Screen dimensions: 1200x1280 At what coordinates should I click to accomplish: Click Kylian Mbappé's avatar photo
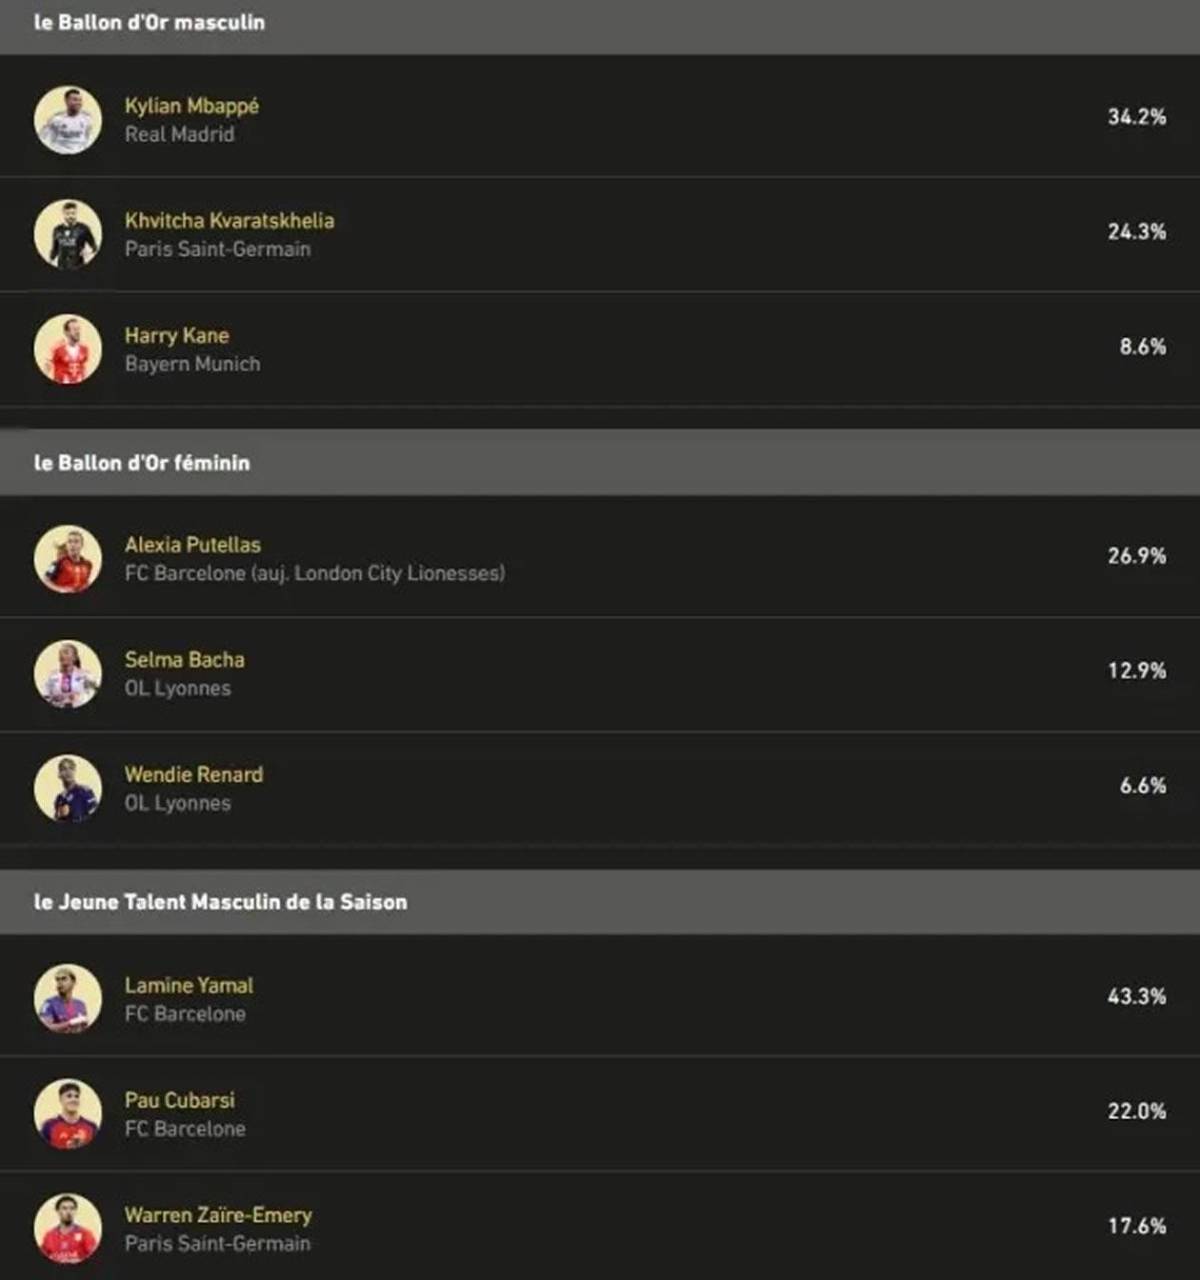pyautogui.click(x=68, y=120)
